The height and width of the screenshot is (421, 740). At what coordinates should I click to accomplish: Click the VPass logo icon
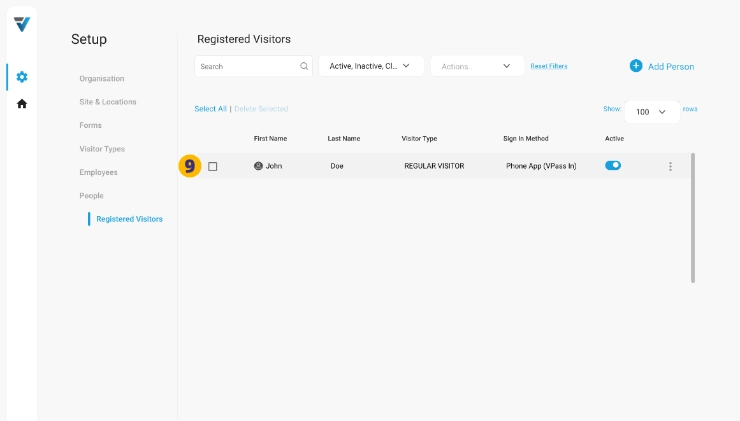tap(21, 24)
